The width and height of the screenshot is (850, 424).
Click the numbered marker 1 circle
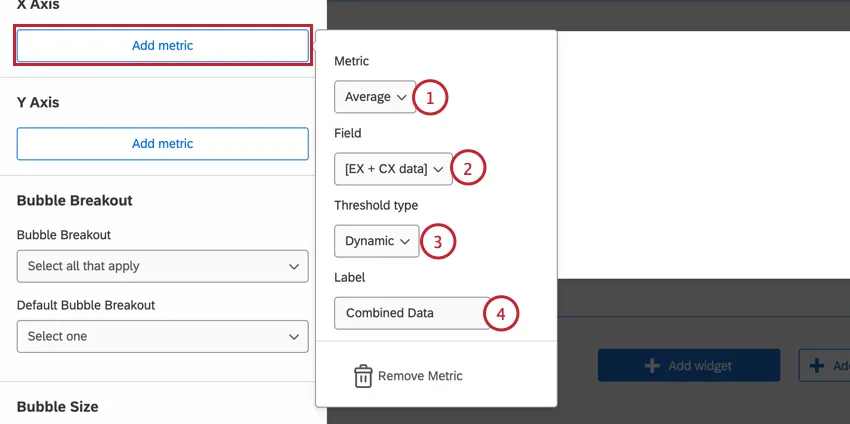coord(430,97)
